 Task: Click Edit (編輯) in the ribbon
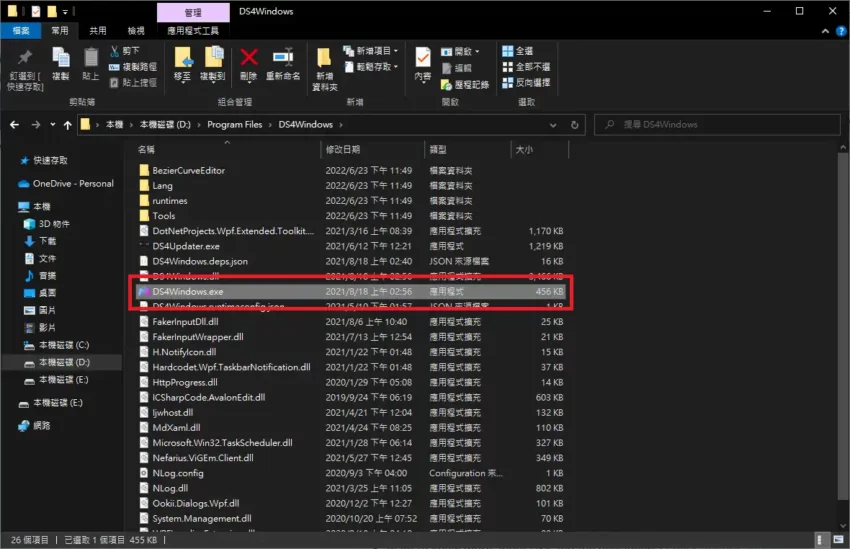pyautogui.click(x=456, y=68)
